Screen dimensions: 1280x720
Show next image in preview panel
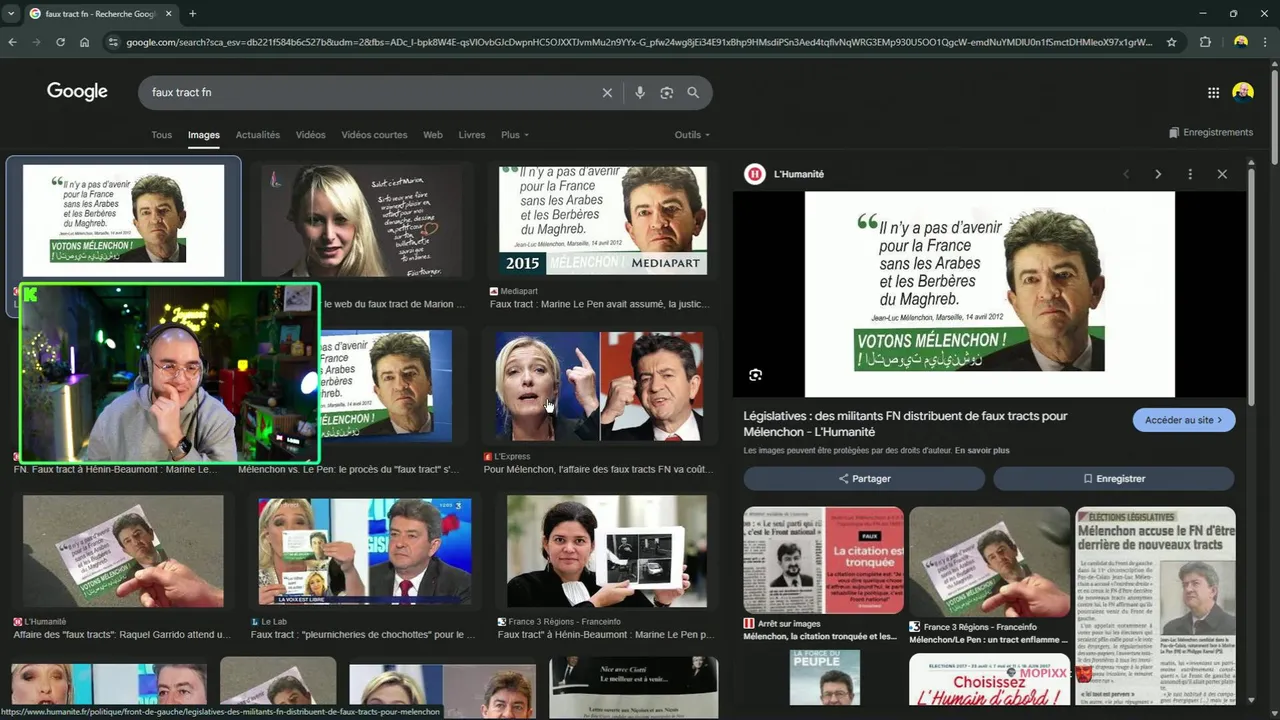point(1158,174)
